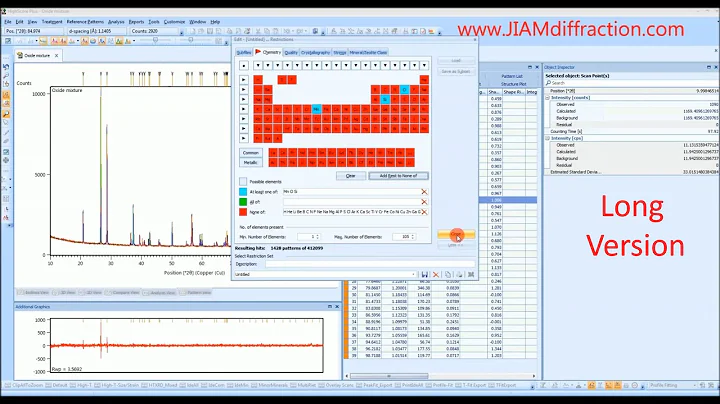Clear the 'None of' element list
Screen dimensions: 720x404
pos(424,212)
